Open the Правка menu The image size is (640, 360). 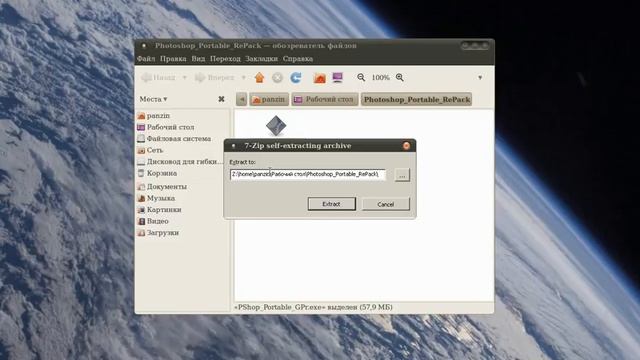173,59
